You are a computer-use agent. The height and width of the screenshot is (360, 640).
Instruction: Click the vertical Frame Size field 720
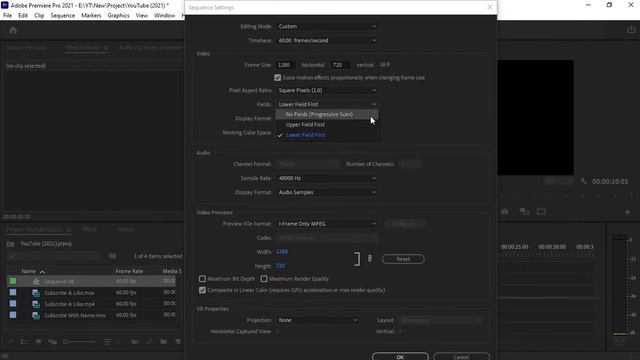pos(341,65)
